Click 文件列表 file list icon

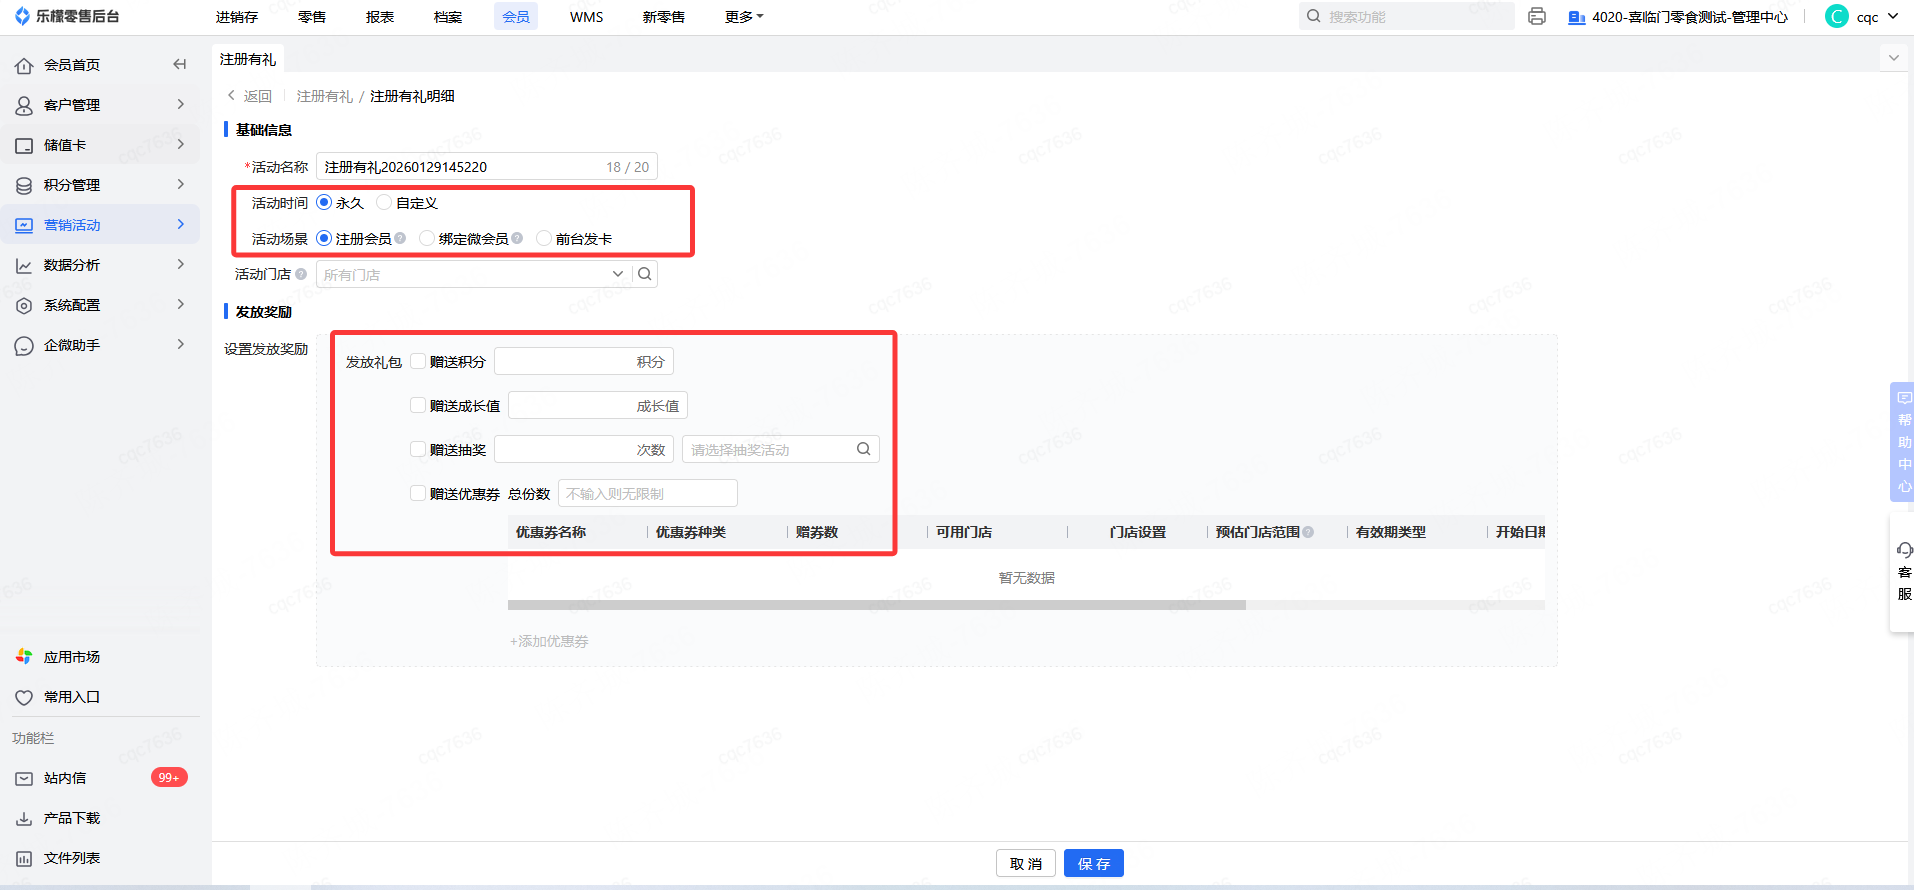(24, 858)
